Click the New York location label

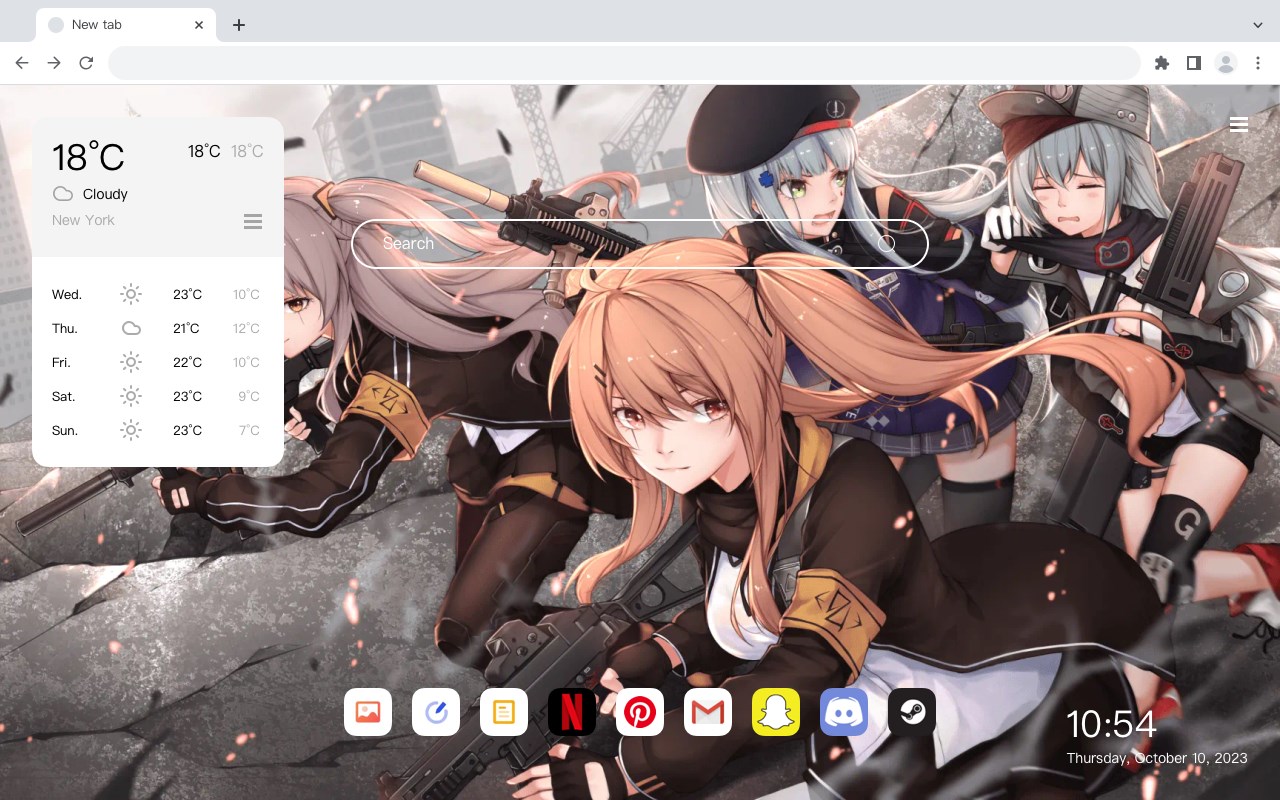(x=83, y=220)
